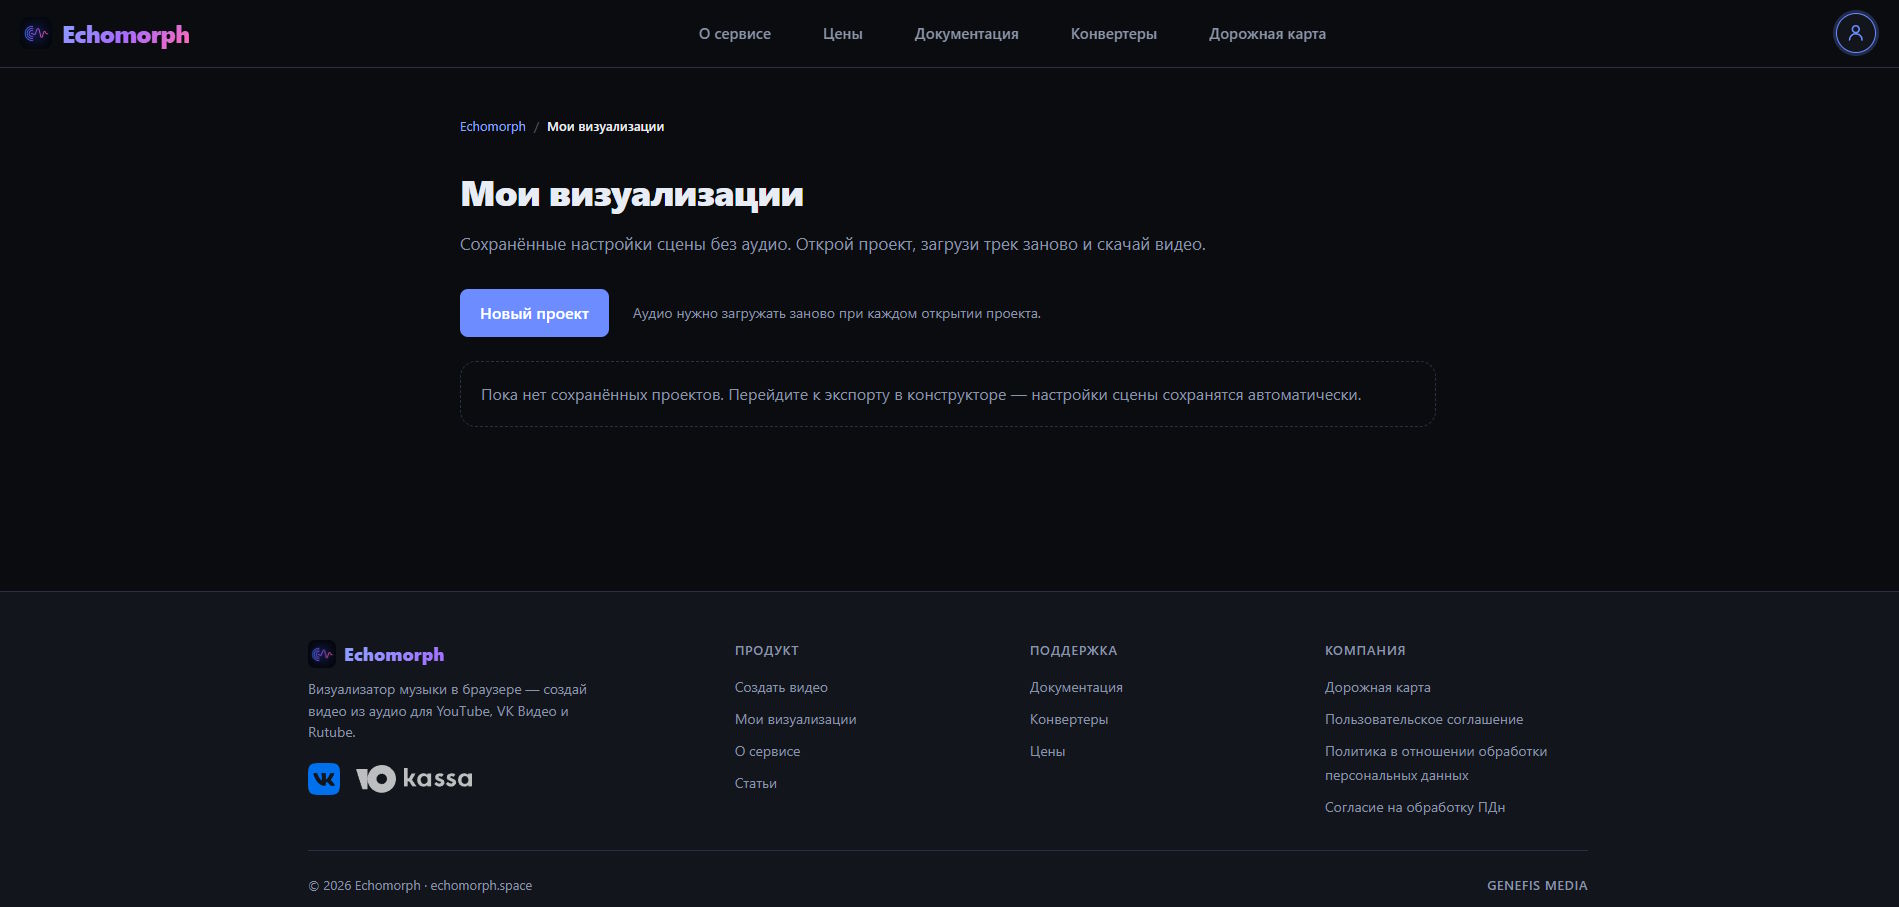Click the footer Echomorph logo icon
Screen dimensions: 1899x907
(x=322, y=654)
